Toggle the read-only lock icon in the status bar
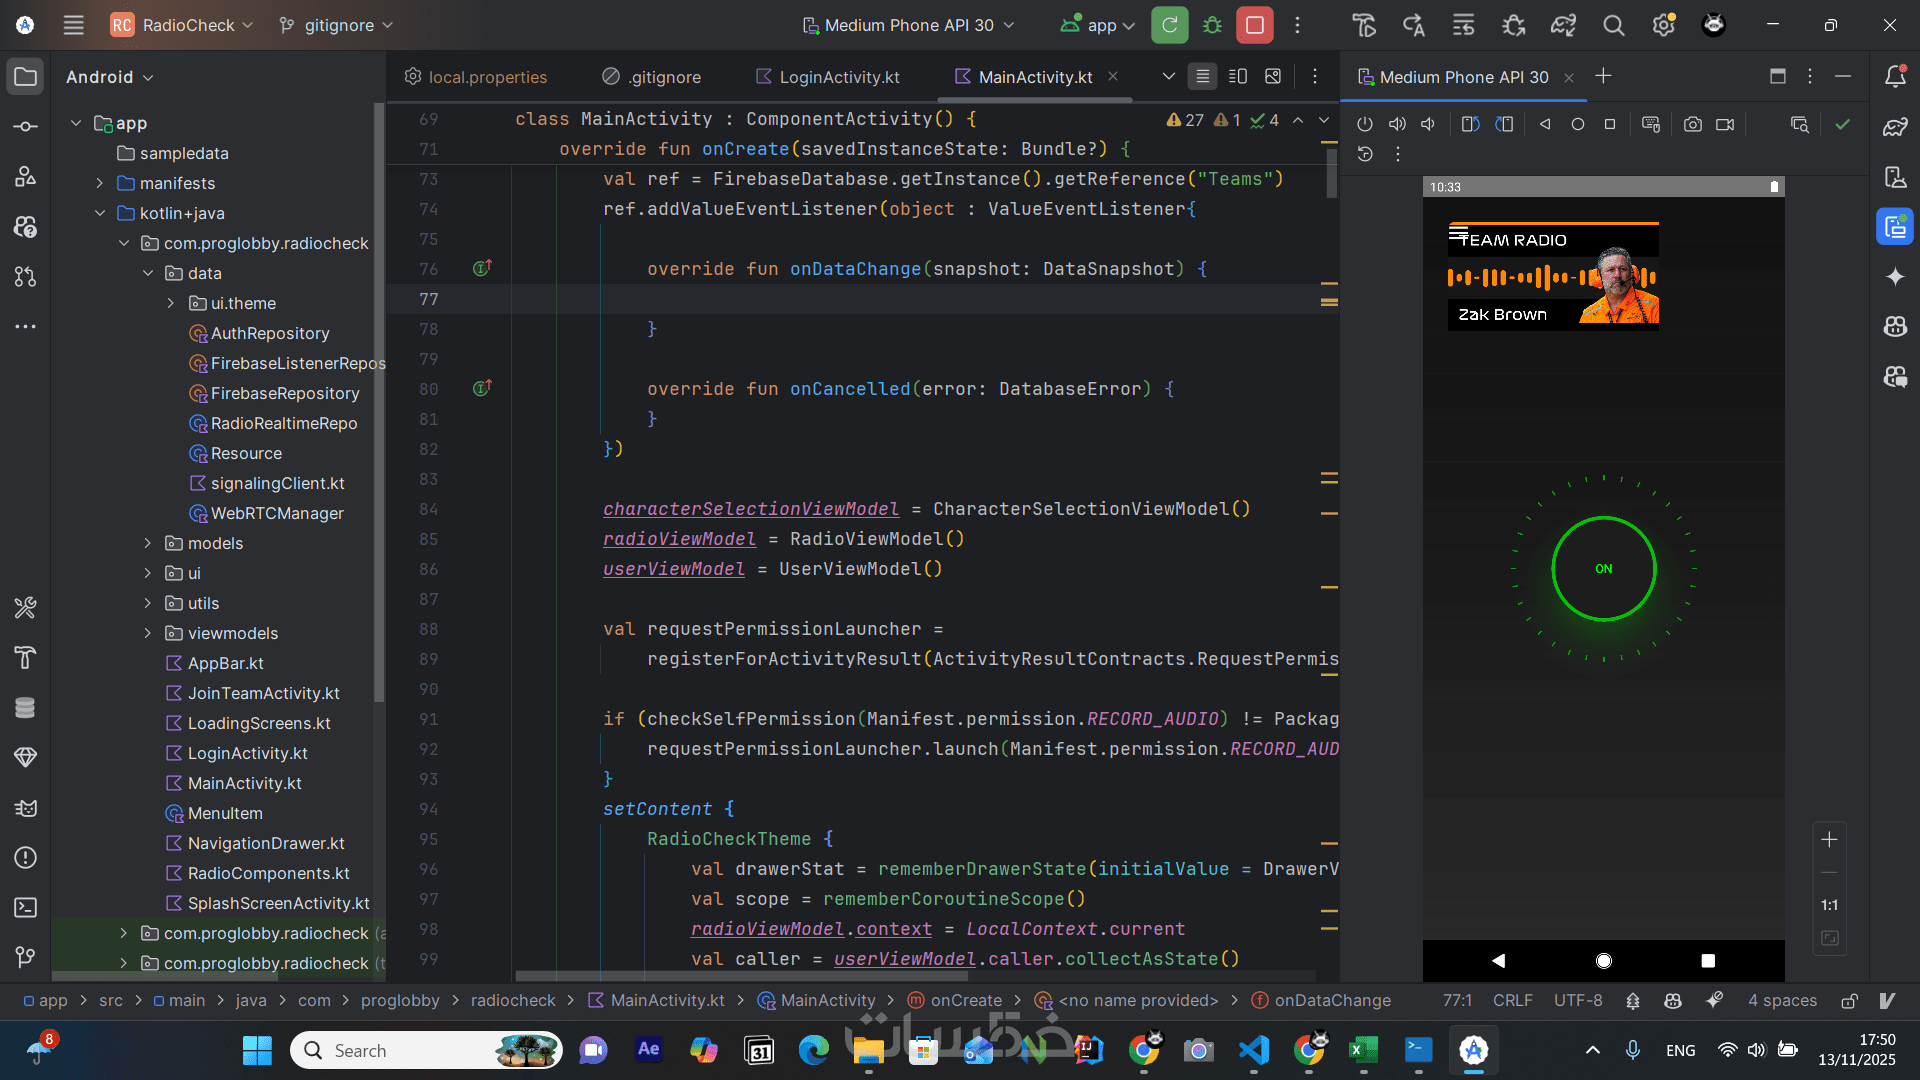 [x=1850, y=1001]
